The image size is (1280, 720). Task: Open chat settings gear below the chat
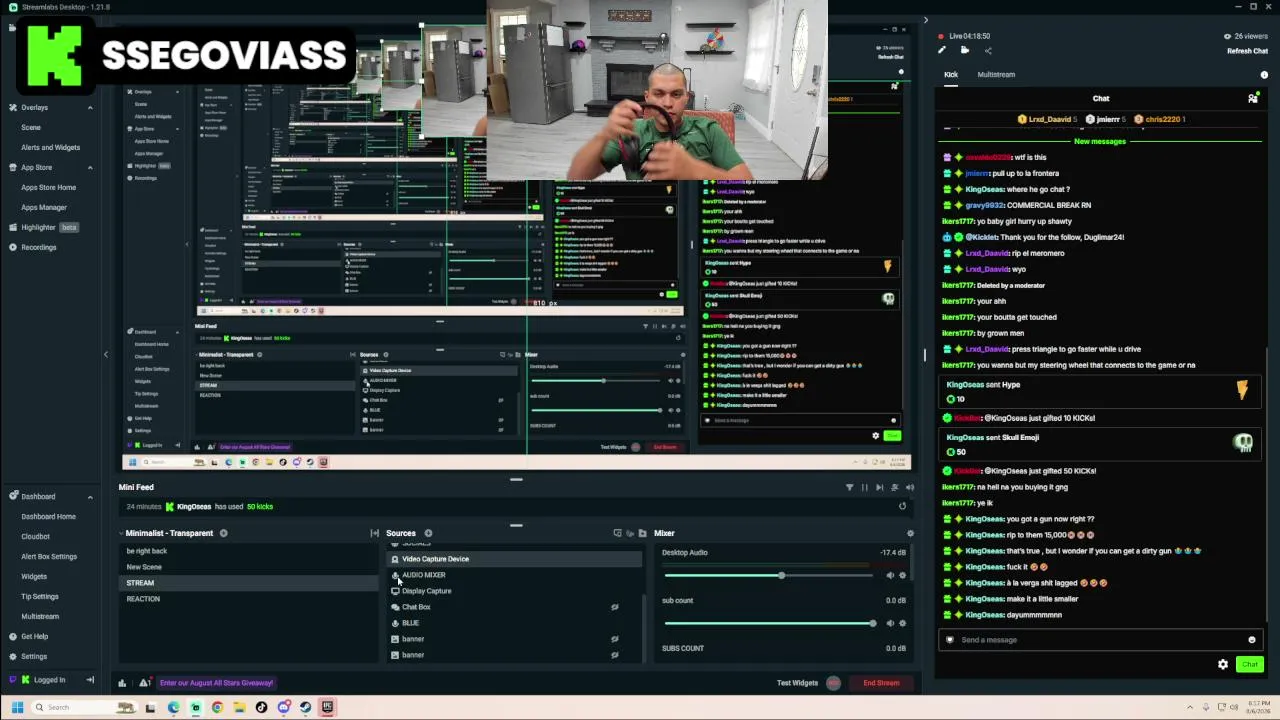(x=1222, y=664)
